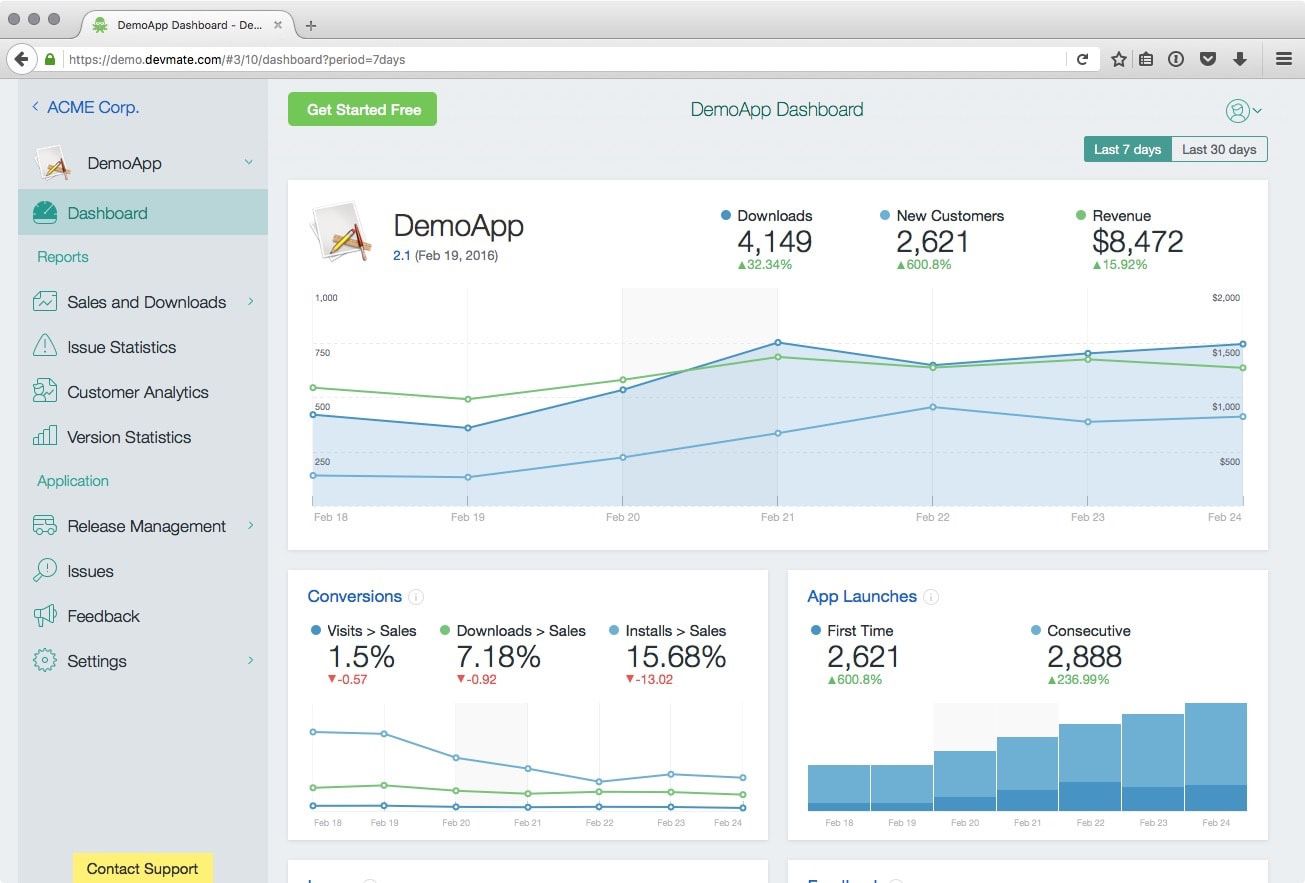Click the browser downloads arrow icon
This screenshot has height=883, width=1305.
coord(1240,59)
